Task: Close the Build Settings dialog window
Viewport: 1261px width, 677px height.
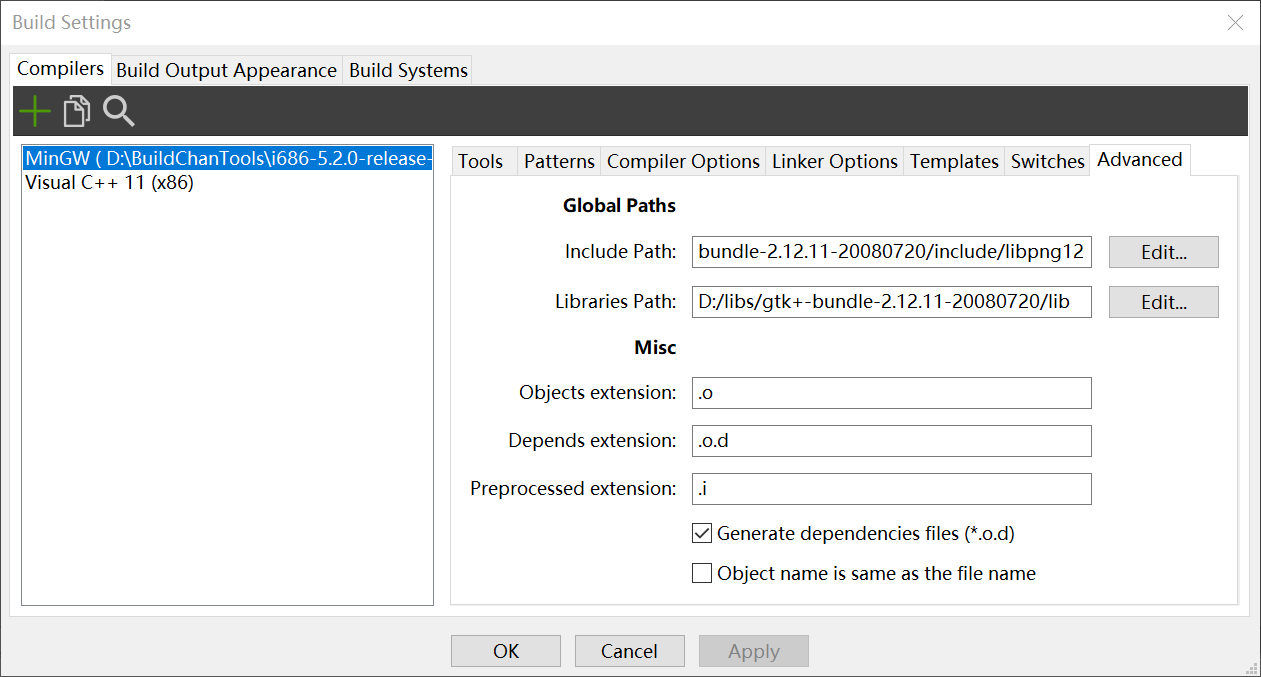Action: pyautogui.click(x=1235, y=23)
